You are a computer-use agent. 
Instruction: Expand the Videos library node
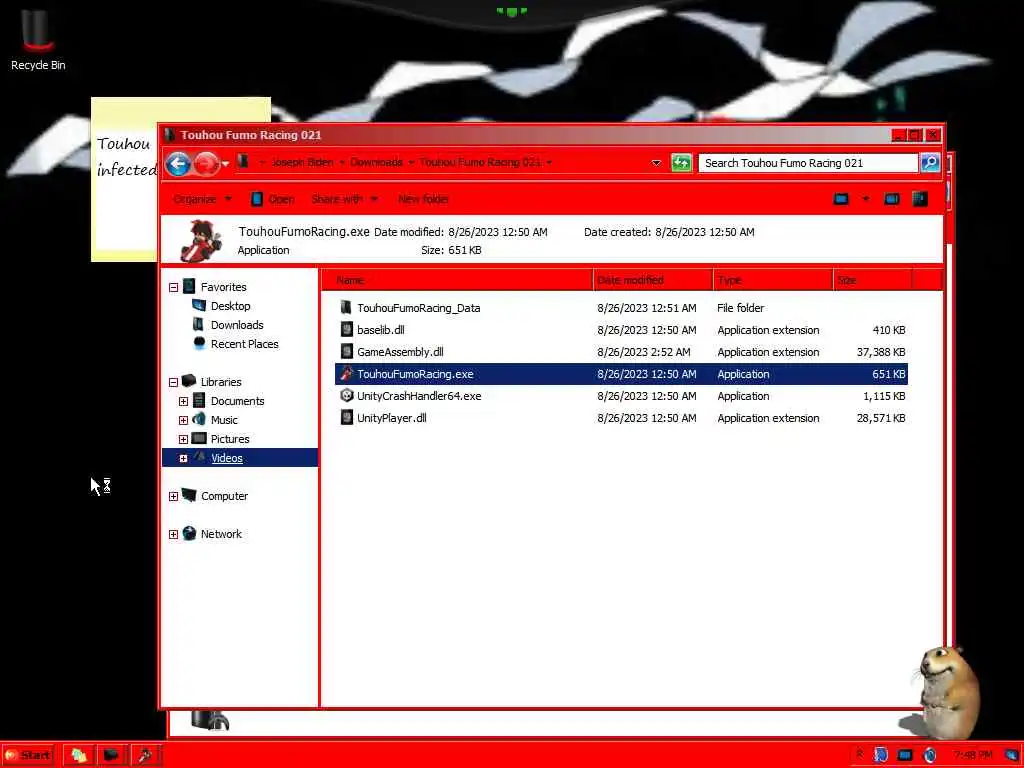point(184,458)
